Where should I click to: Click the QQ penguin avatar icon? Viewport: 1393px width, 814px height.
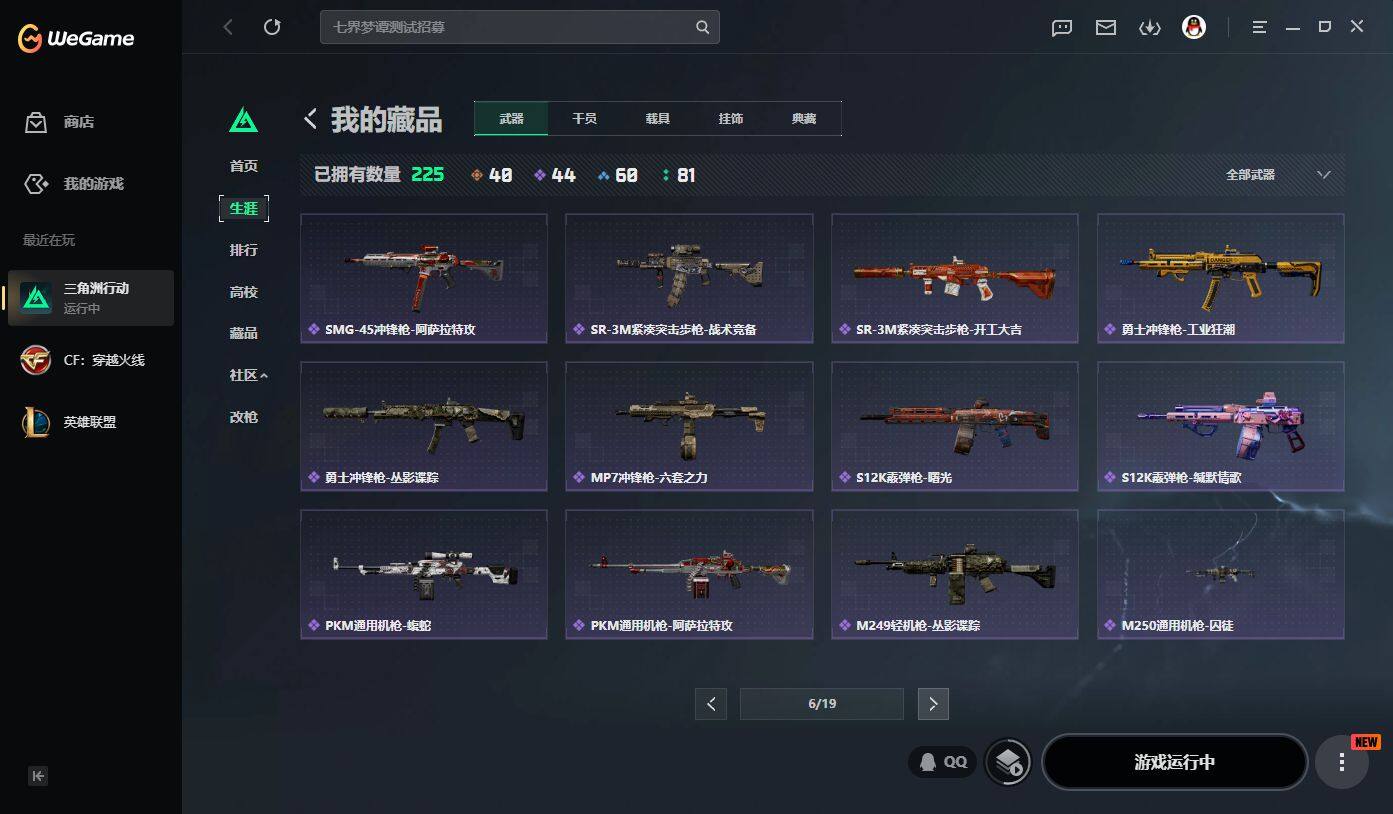tap(1193, 27)
